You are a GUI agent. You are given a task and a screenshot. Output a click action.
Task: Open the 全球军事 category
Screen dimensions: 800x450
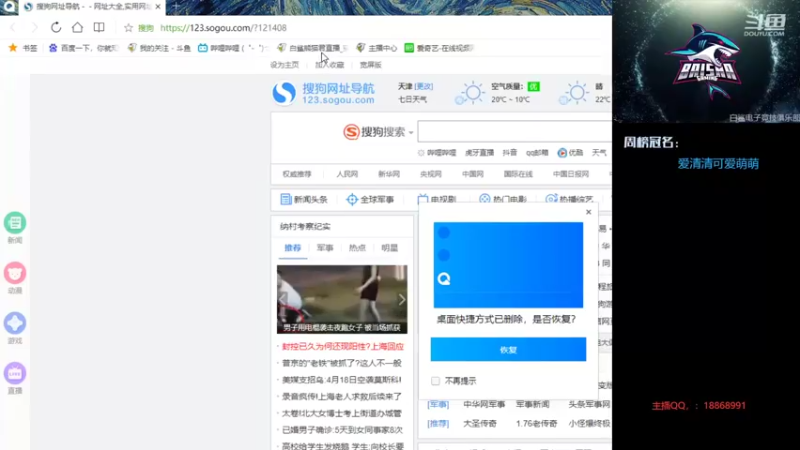click(370, 199)
